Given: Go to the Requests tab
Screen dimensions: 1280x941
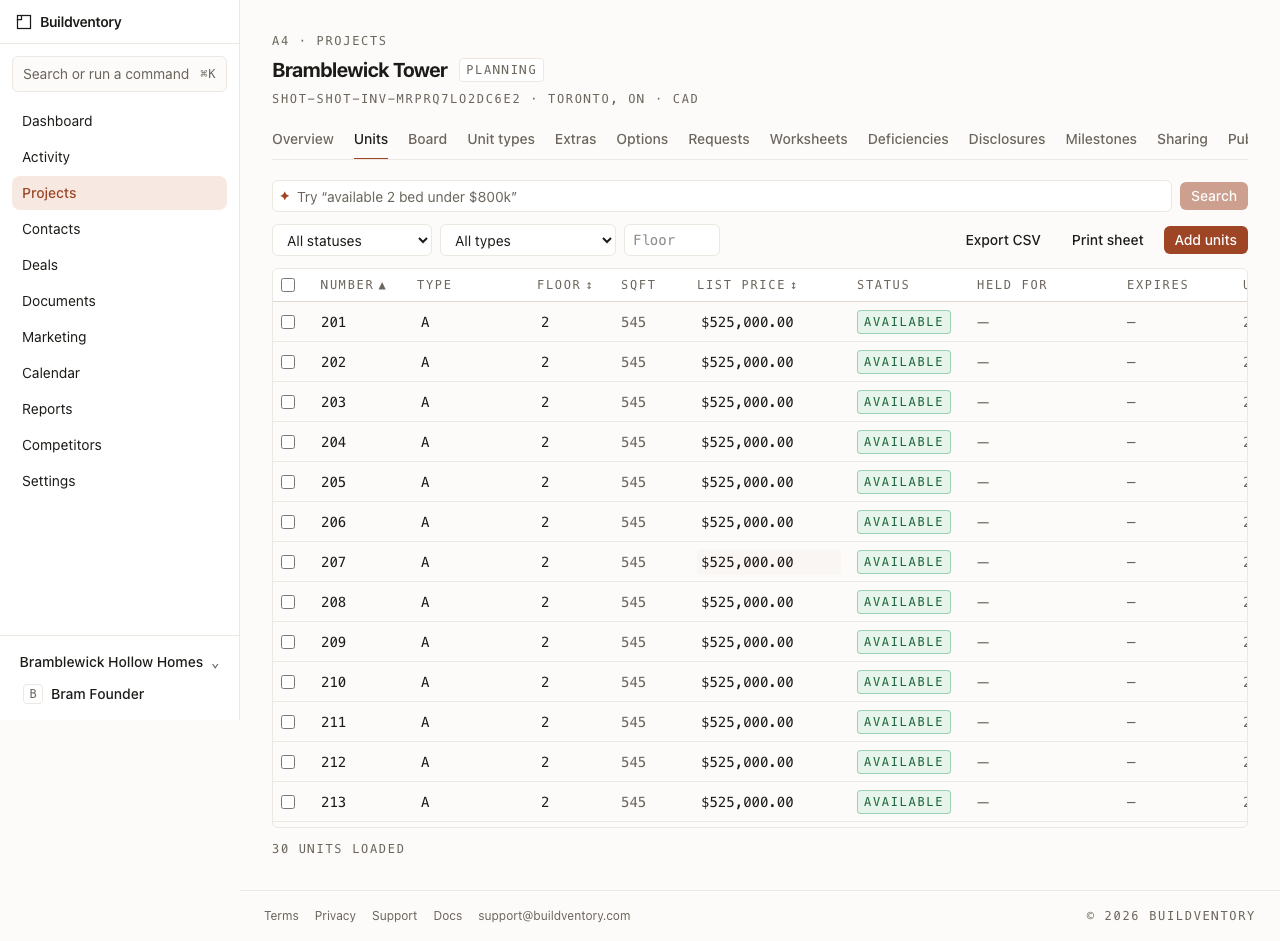Looking at the screenshot, I should tap(719, 139).
